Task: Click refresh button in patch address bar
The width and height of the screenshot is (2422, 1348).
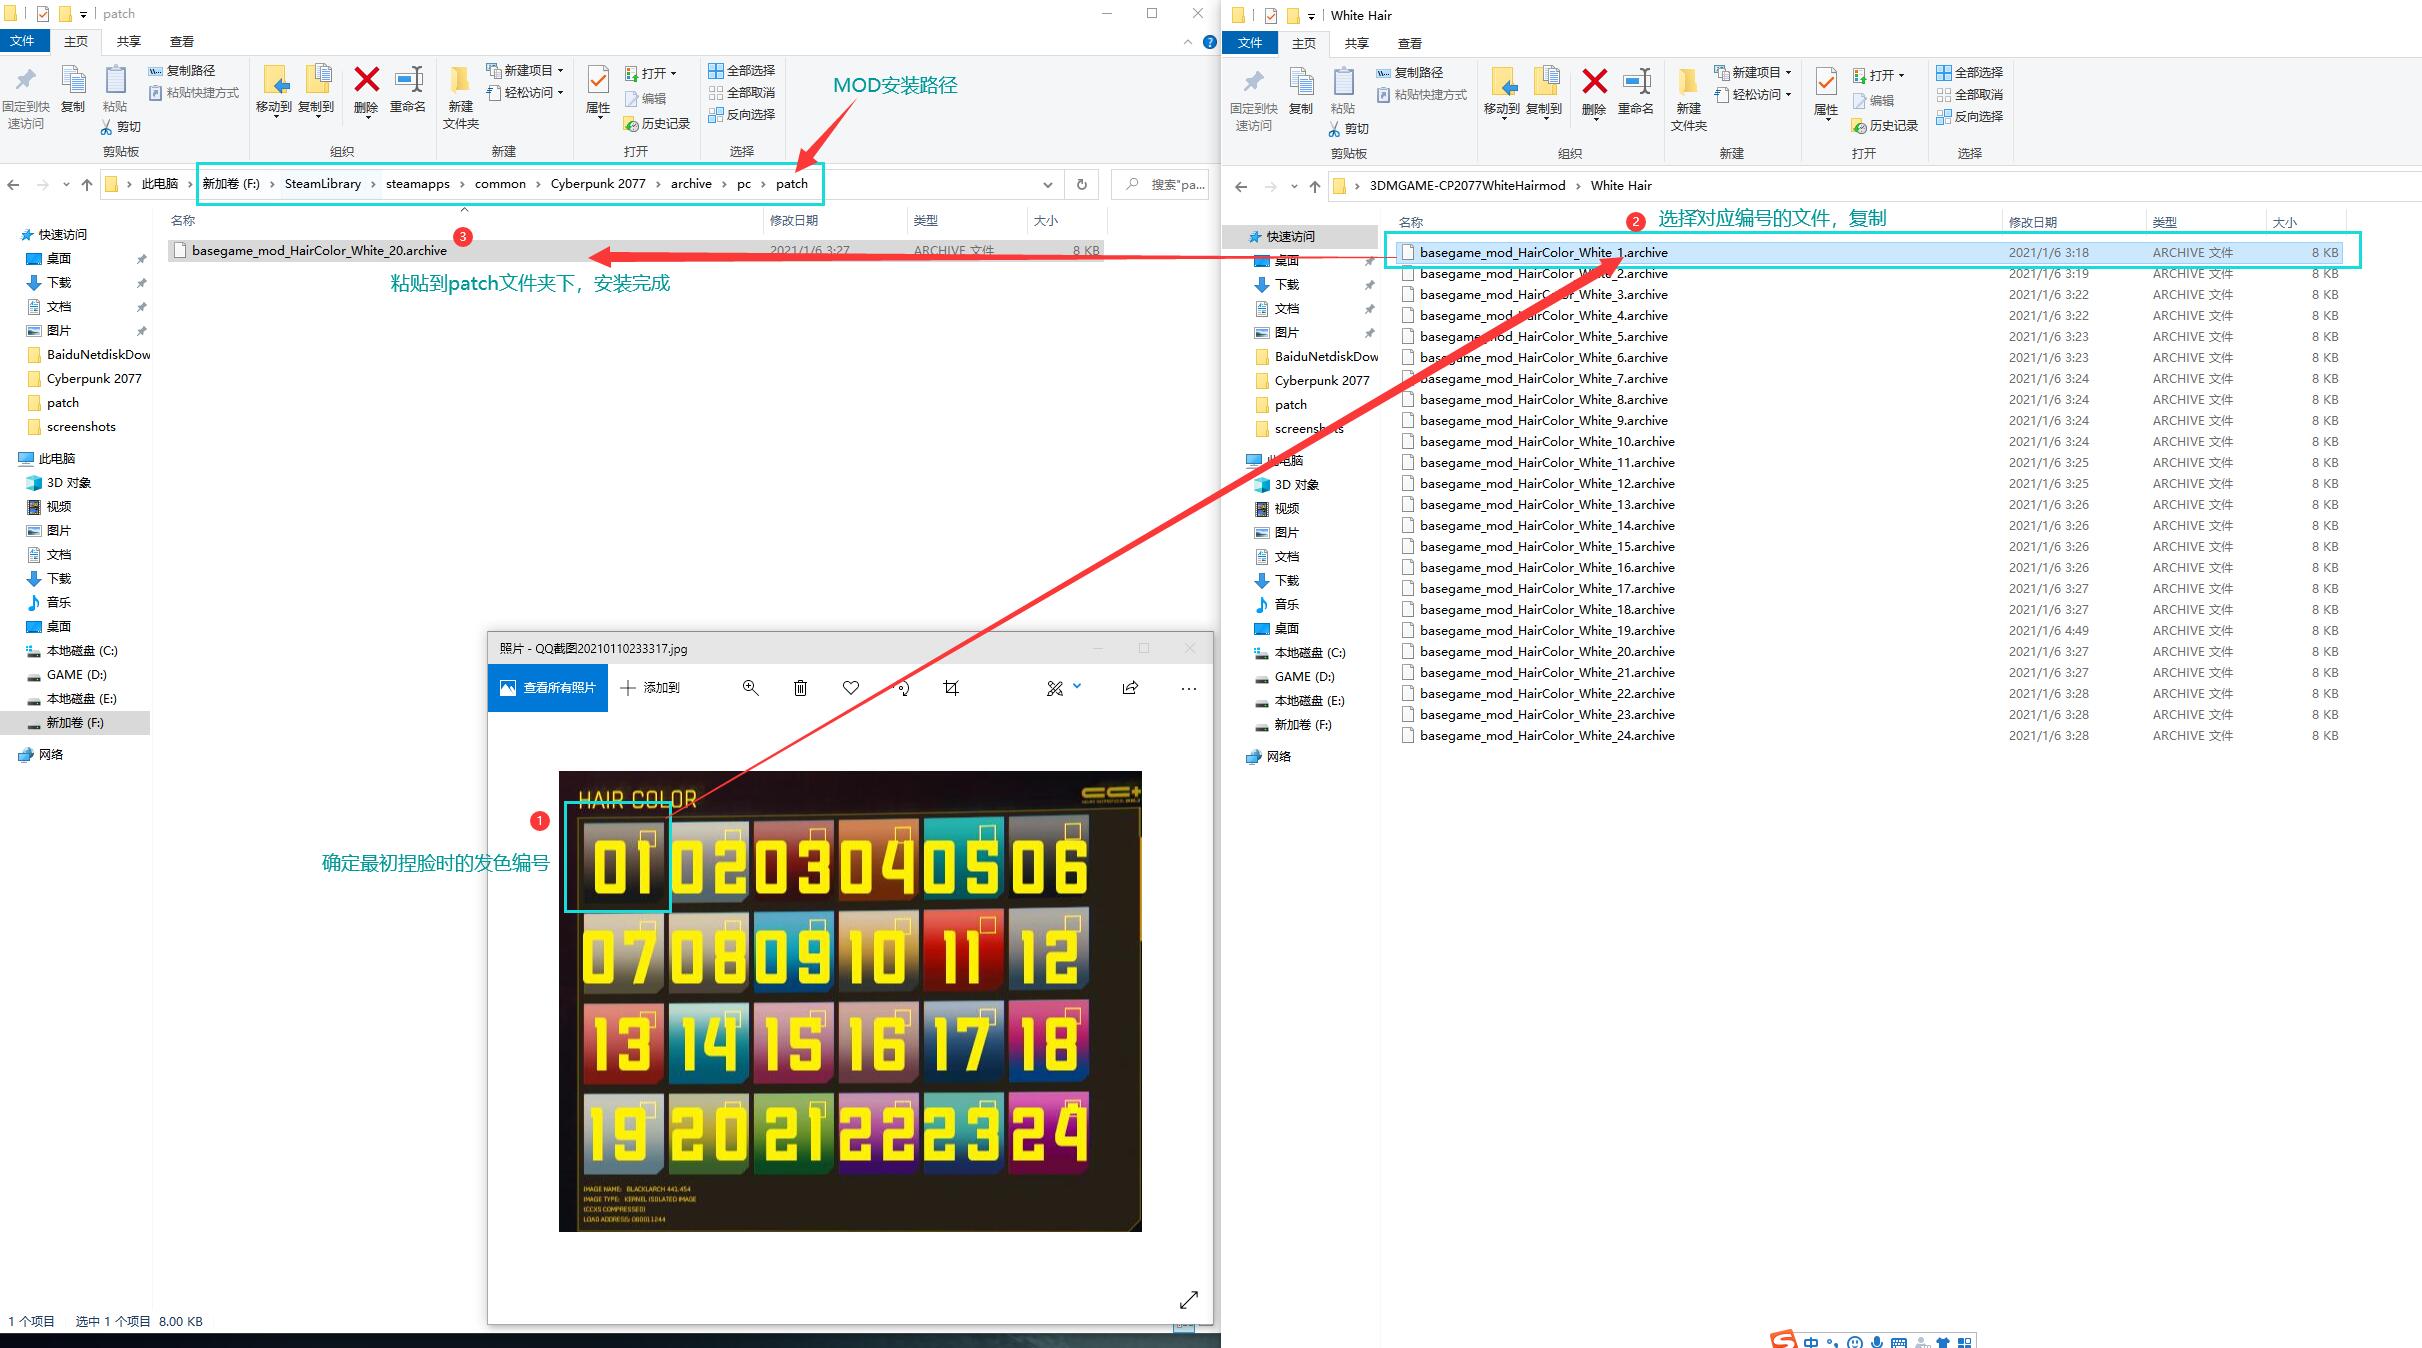Action: click(1081, 184)
